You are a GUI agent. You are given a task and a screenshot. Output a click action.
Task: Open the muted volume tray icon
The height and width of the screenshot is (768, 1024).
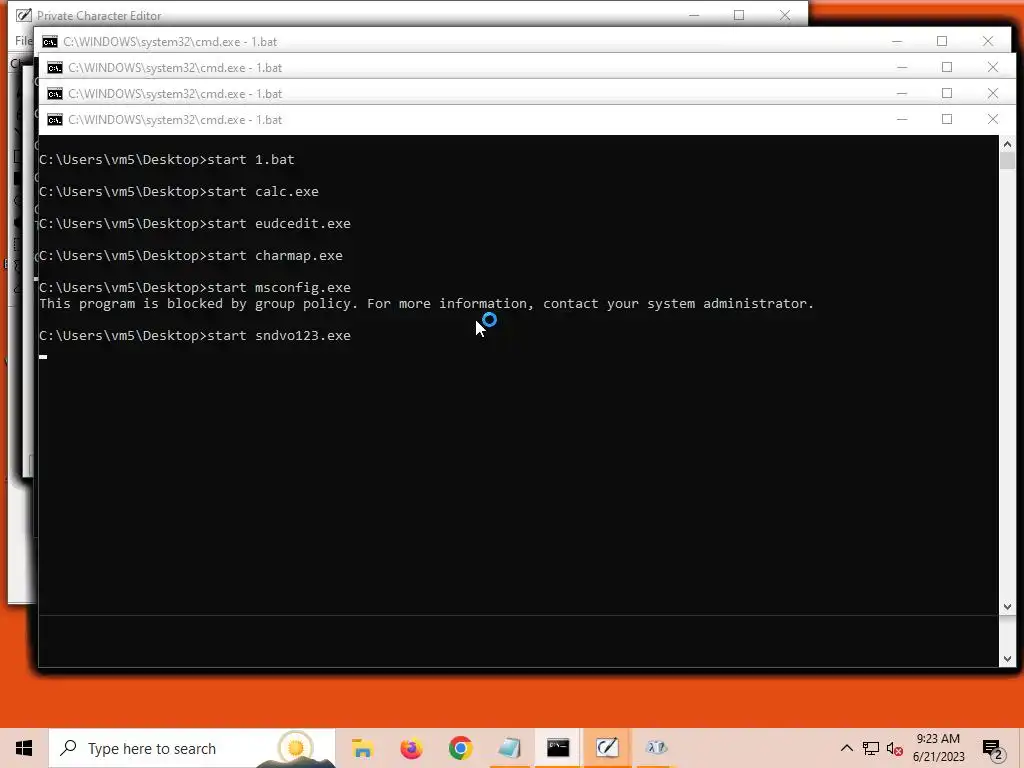click(x=895, y=748)
